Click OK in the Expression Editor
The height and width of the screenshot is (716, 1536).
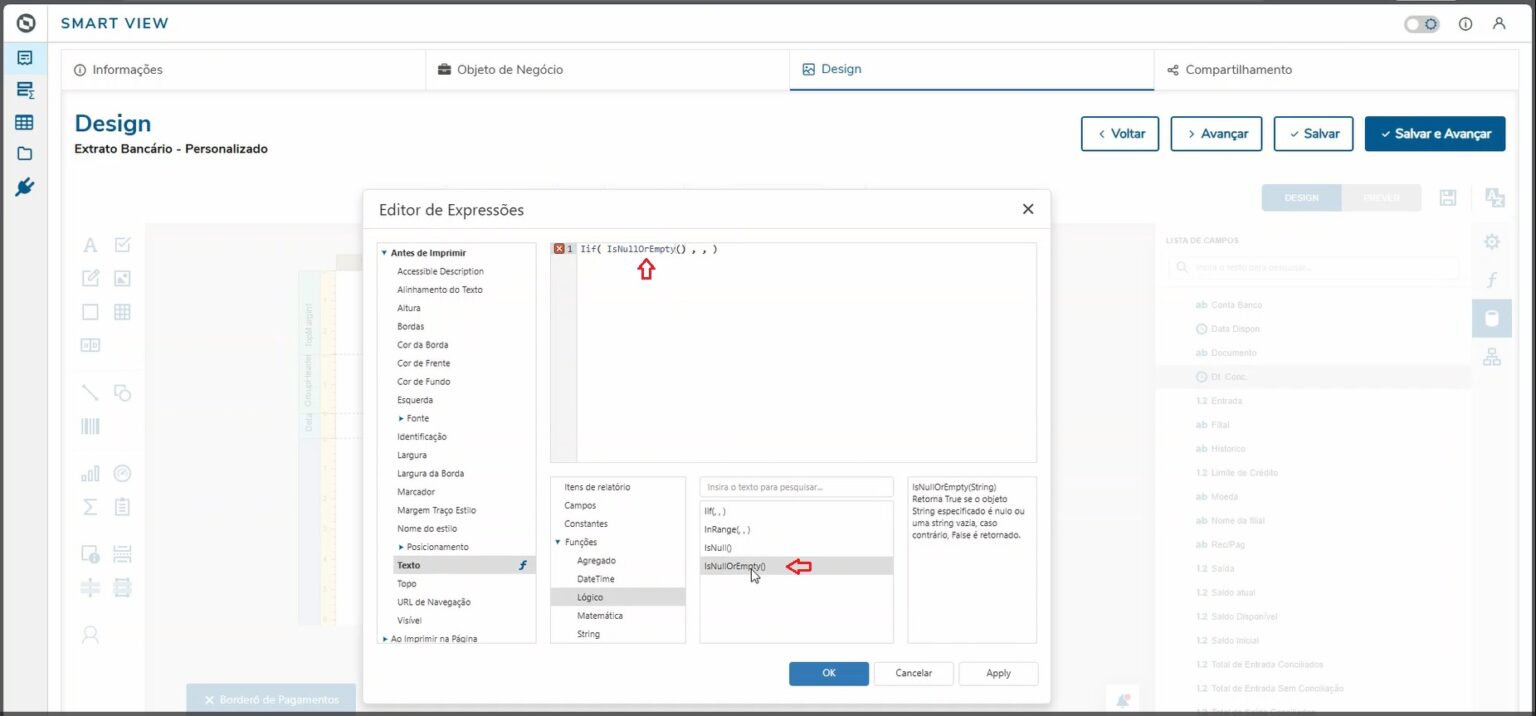point(828,673)
